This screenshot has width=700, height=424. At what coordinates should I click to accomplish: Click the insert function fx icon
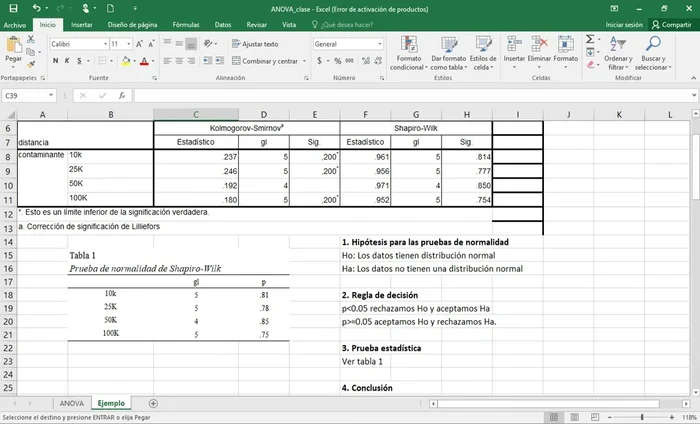click(122, 96)
